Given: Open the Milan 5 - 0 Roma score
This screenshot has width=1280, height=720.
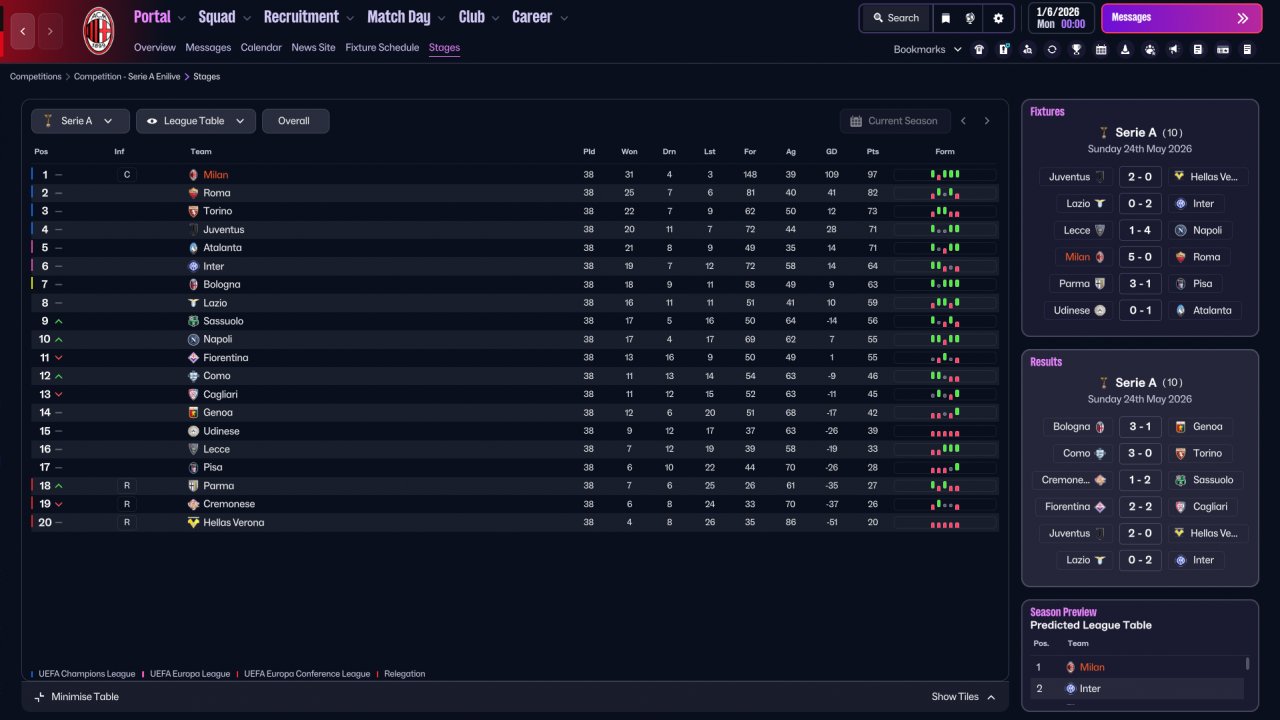Looking at the screenshot, I should point(1140,257).
